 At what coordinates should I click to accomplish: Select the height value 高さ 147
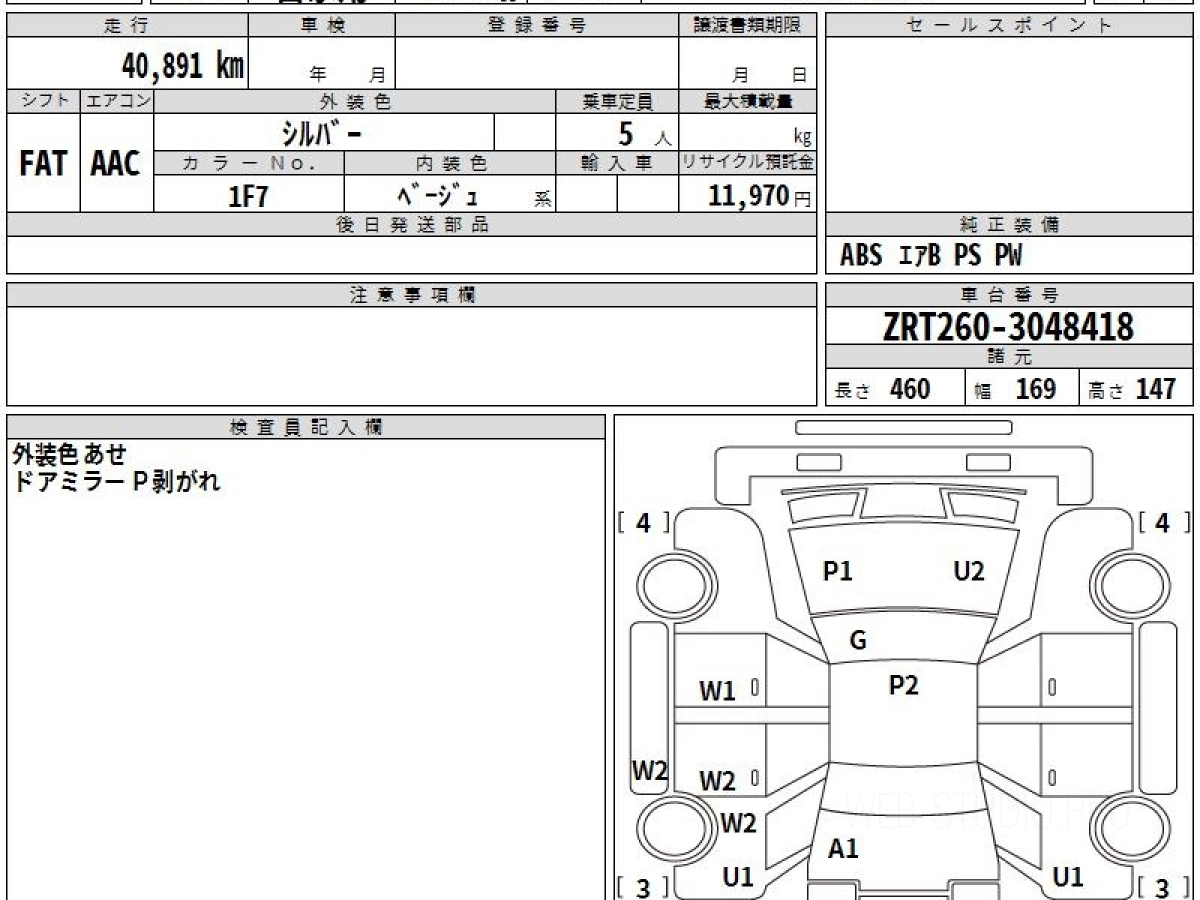point(1133,389)
